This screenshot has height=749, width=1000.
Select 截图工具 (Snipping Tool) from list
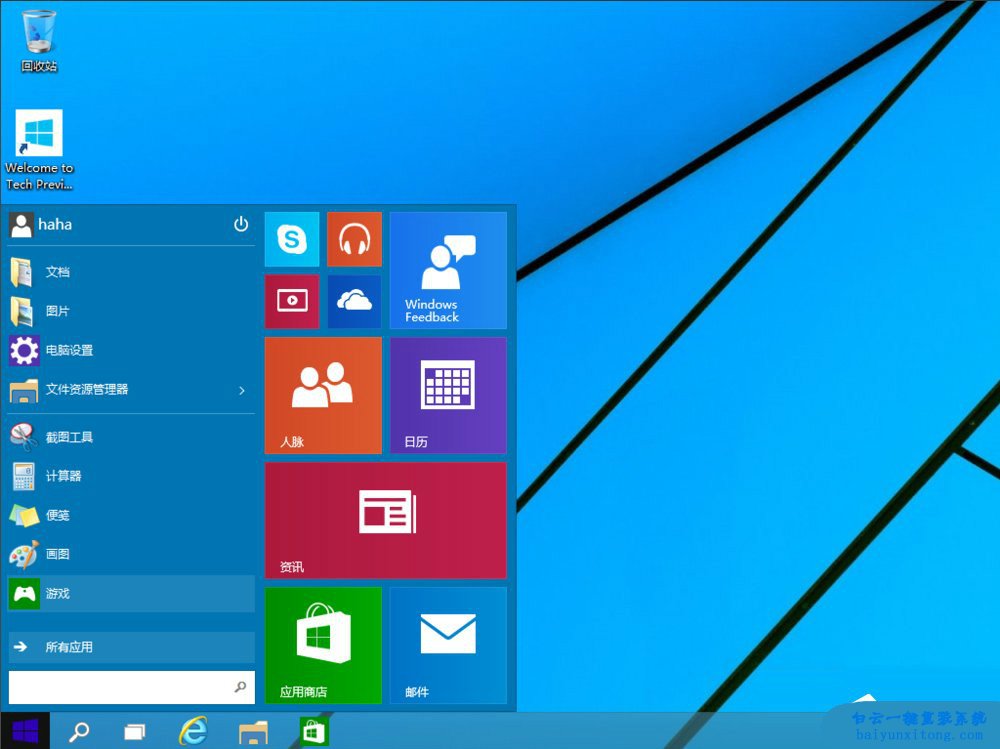pyautogui.click(x=69, y=437)
